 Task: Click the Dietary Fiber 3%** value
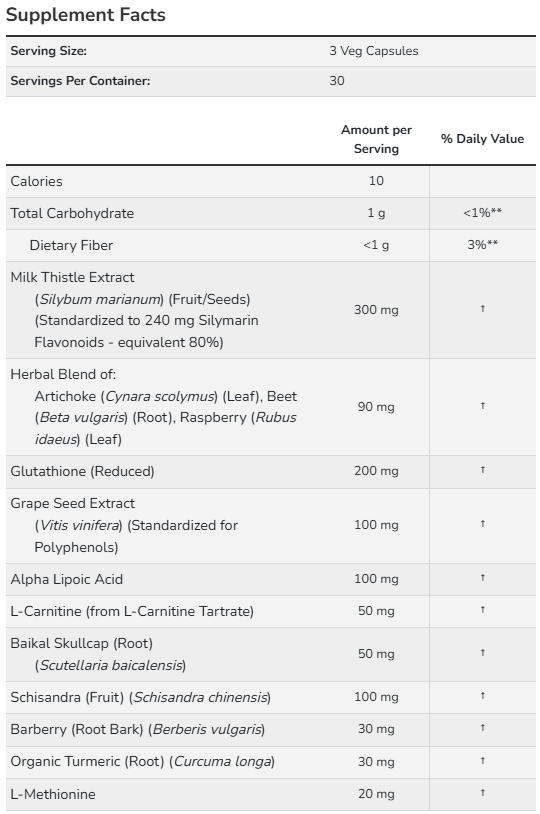coord(482,245)
